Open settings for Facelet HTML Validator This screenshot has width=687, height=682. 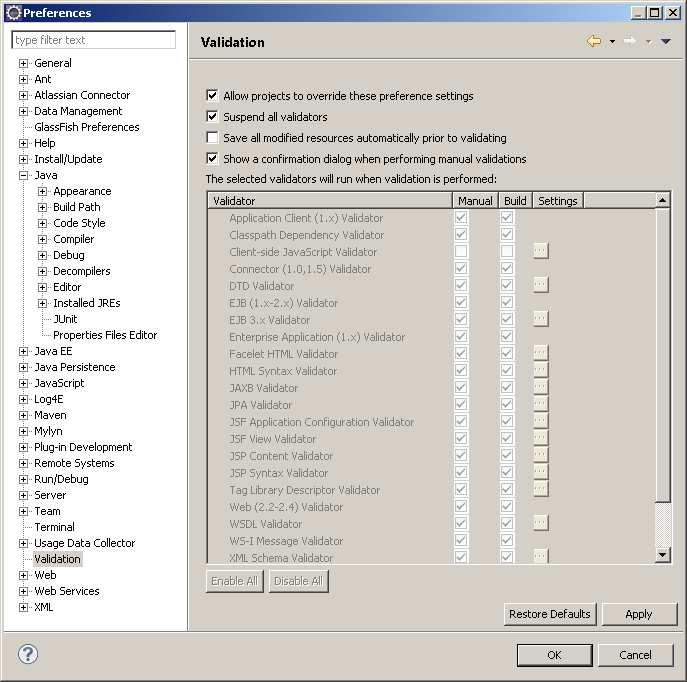541,353
